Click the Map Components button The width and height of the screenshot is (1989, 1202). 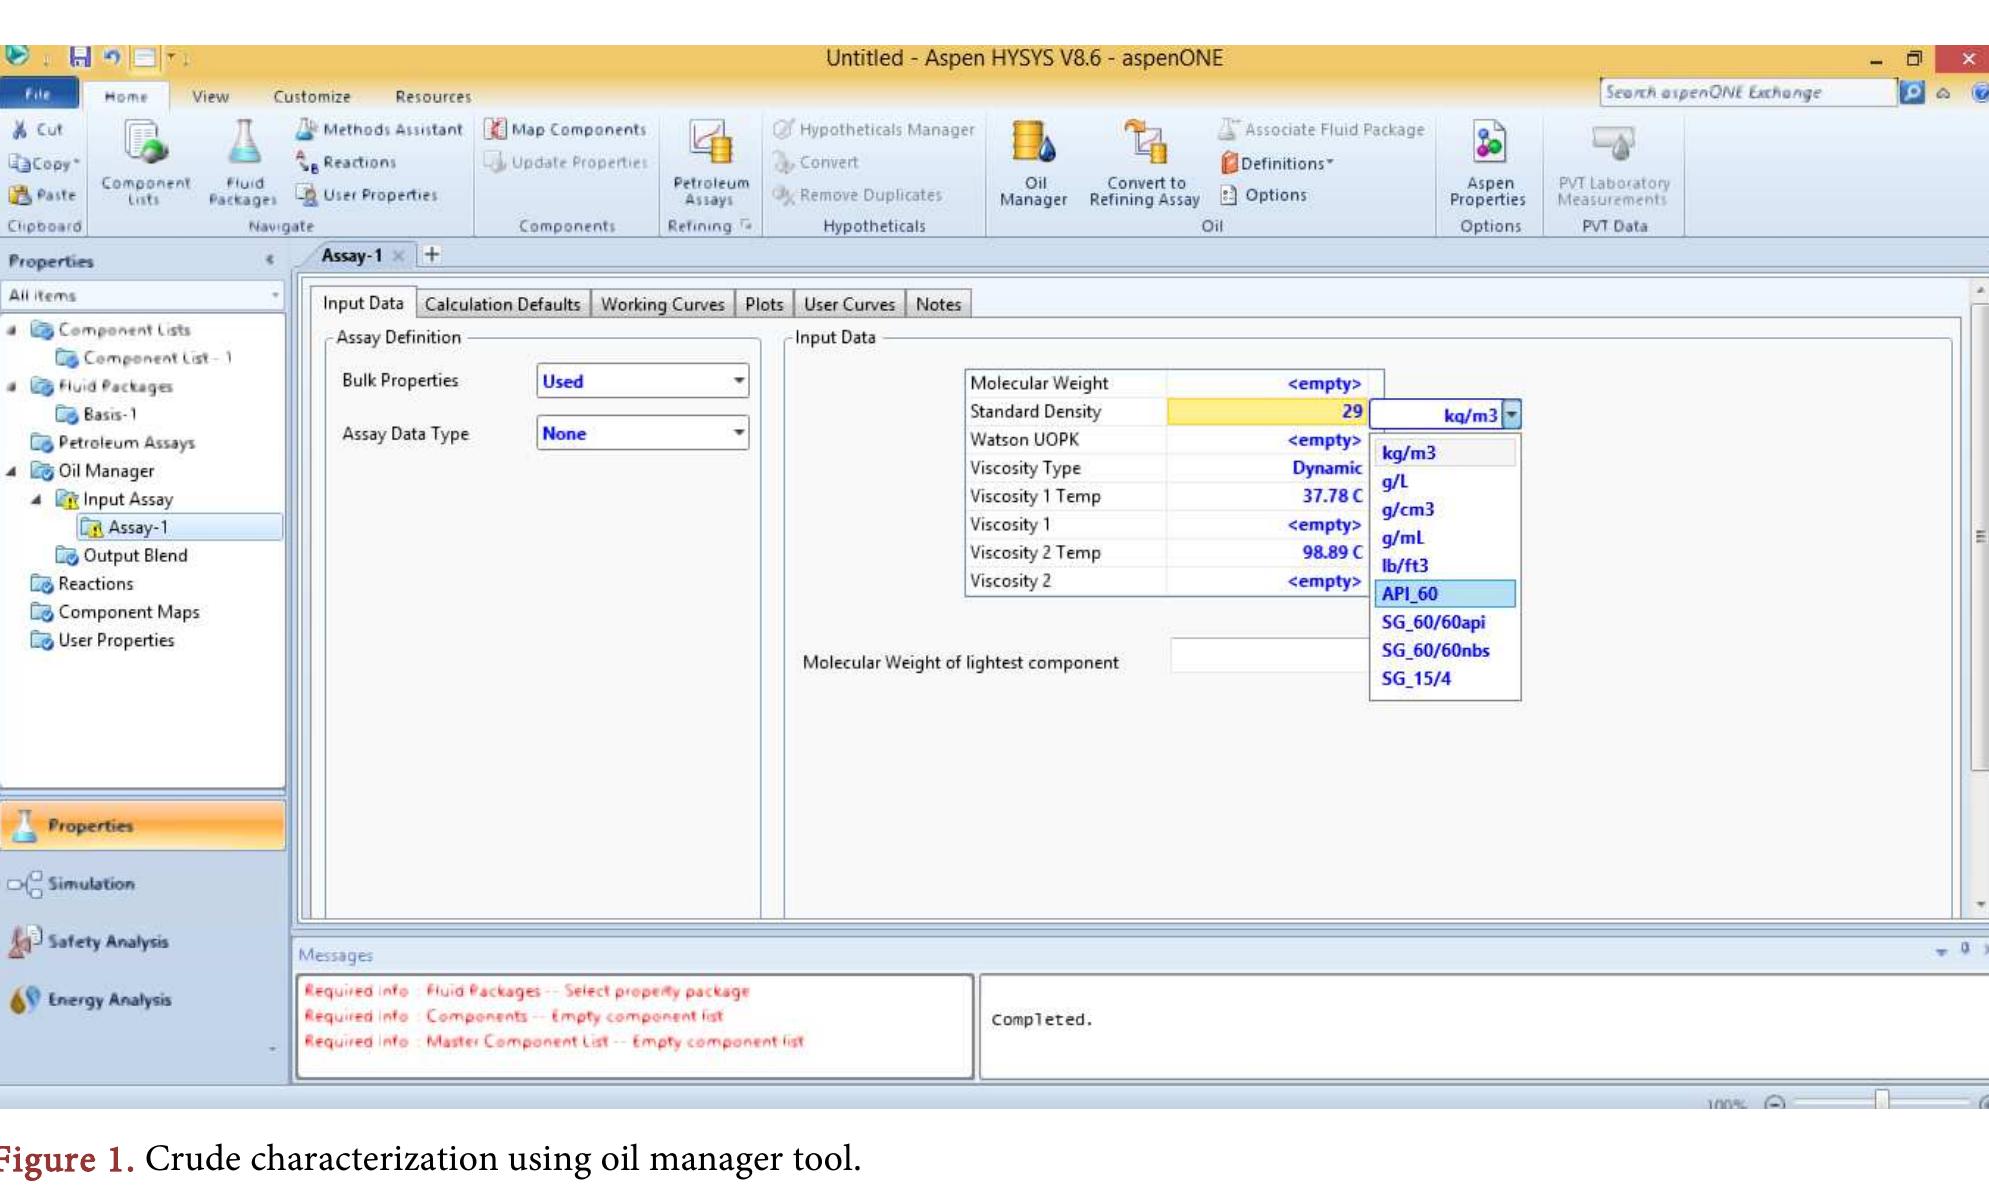(566, 129)
